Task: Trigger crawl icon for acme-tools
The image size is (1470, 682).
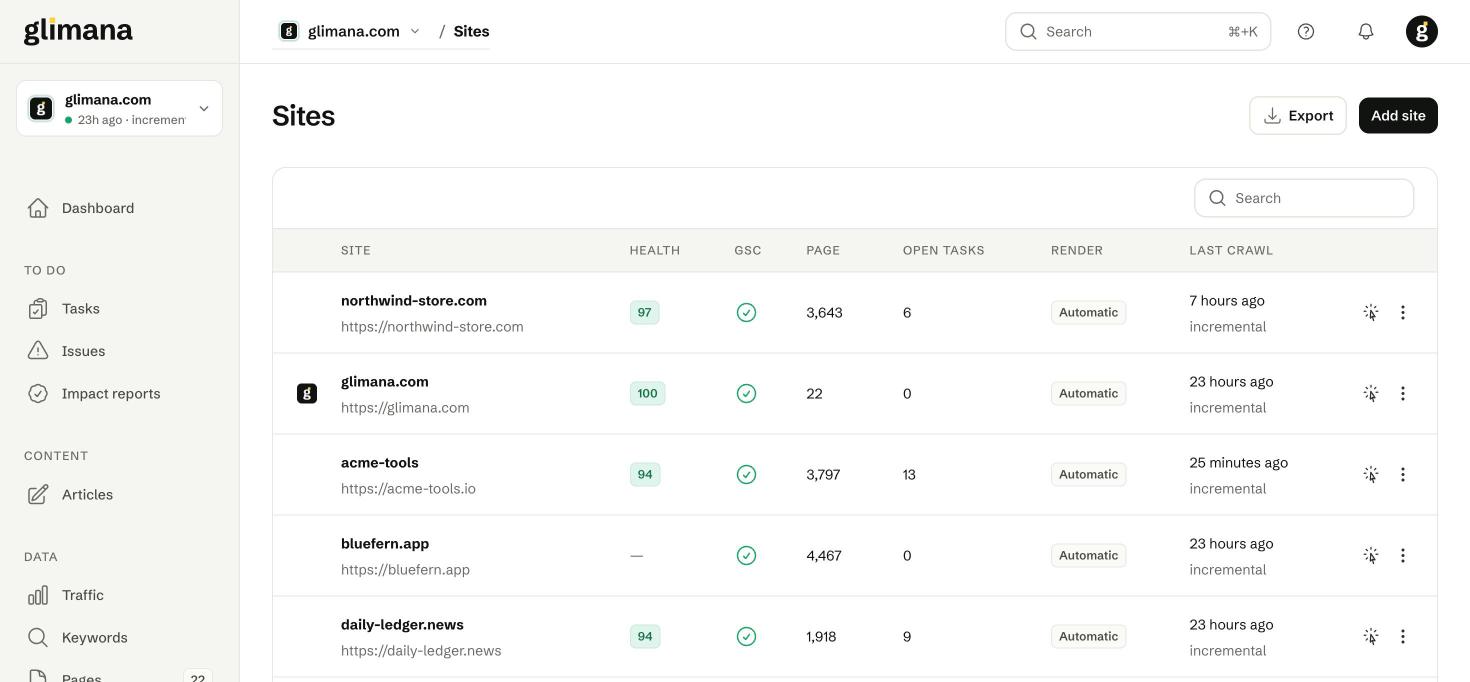Action: click(x=1371, y=475)
